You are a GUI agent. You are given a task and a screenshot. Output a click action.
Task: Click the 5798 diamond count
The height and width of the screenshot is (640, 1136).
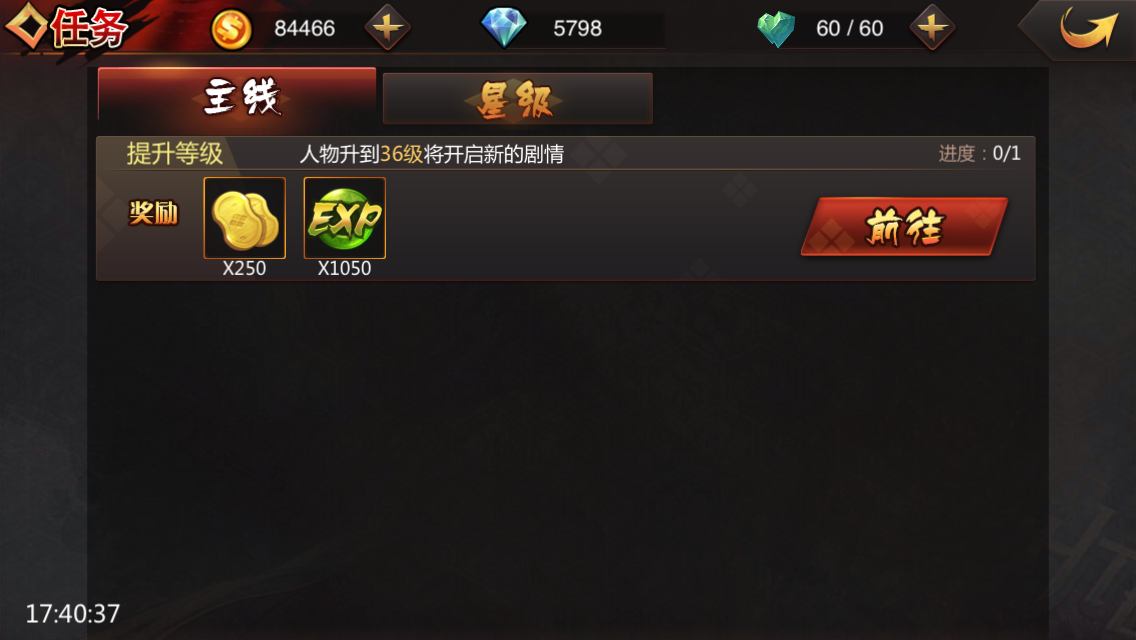[577, 28]
